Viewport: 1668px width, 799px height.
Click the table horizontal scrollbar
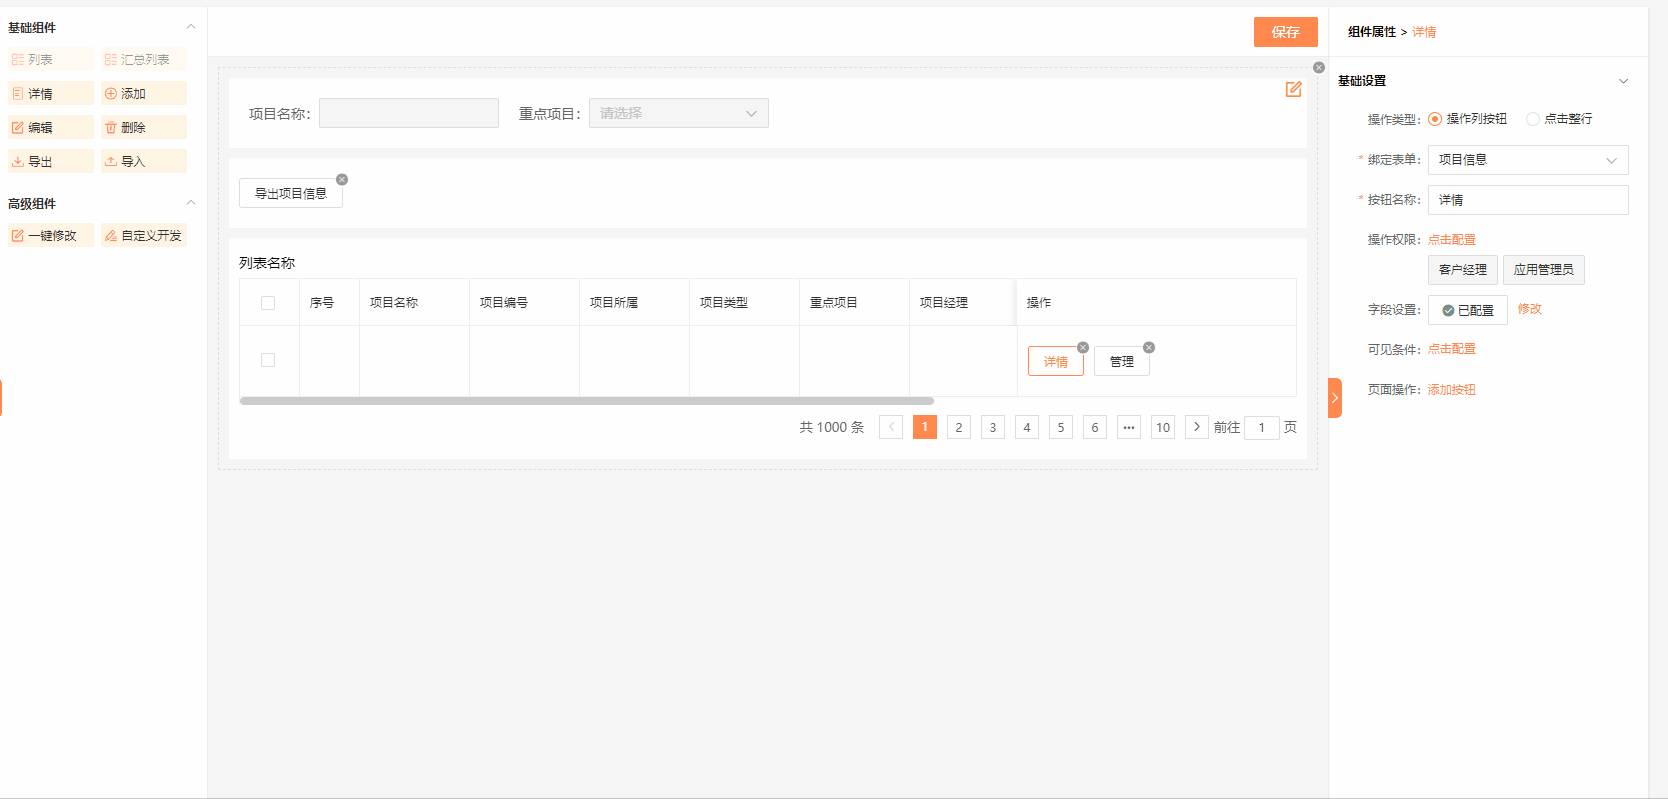coord(586,401)
